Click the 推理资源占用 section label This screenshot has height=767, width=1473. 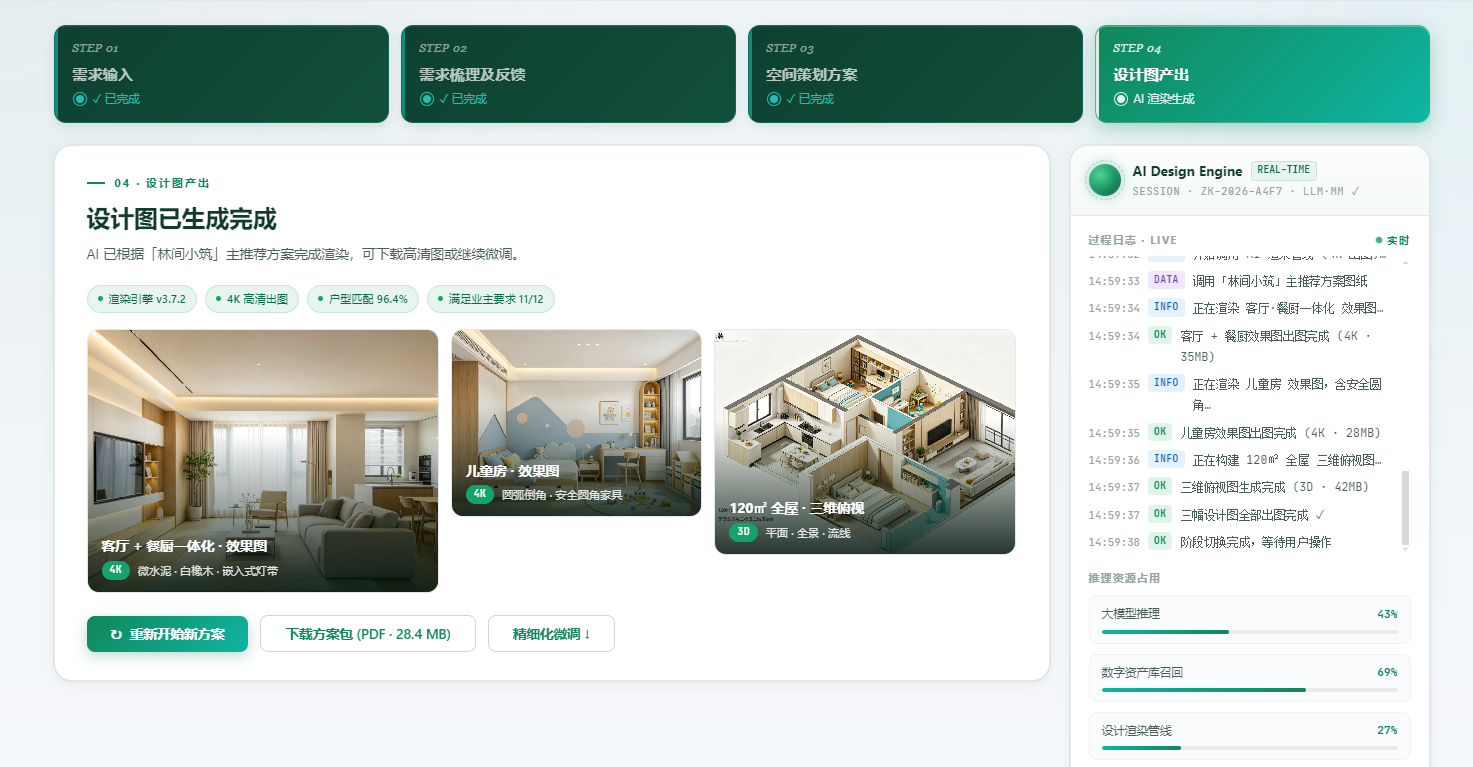click(1124, 578)
